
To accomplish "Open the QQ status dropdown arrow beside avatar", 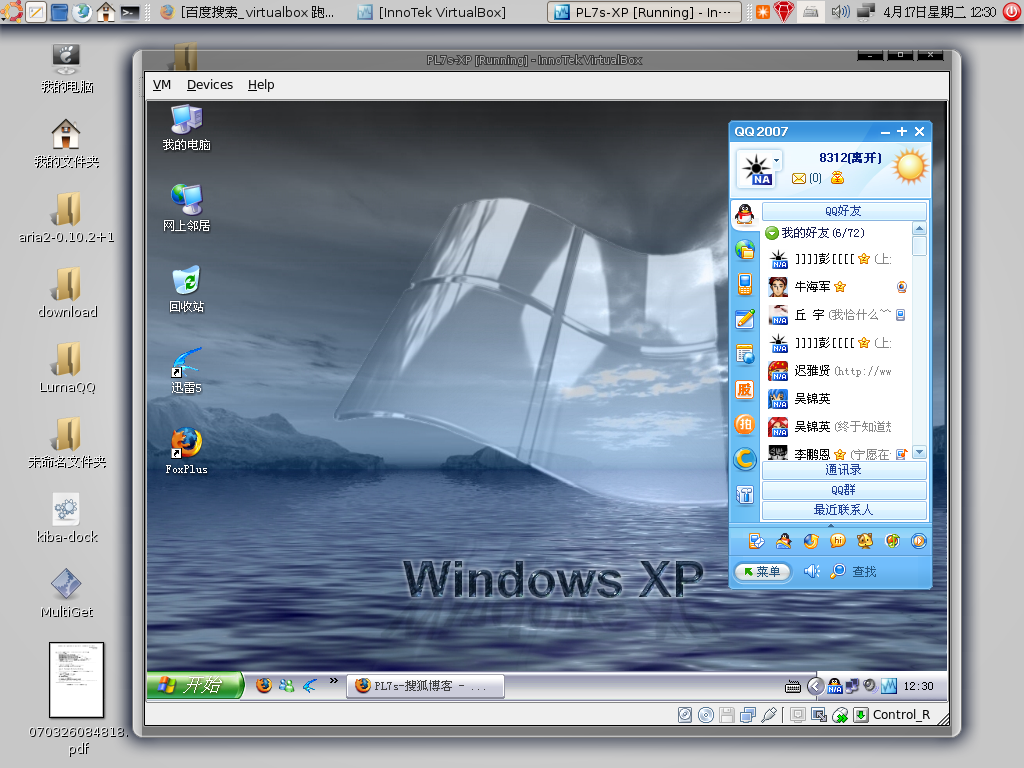I will click(x=776, y=159).
